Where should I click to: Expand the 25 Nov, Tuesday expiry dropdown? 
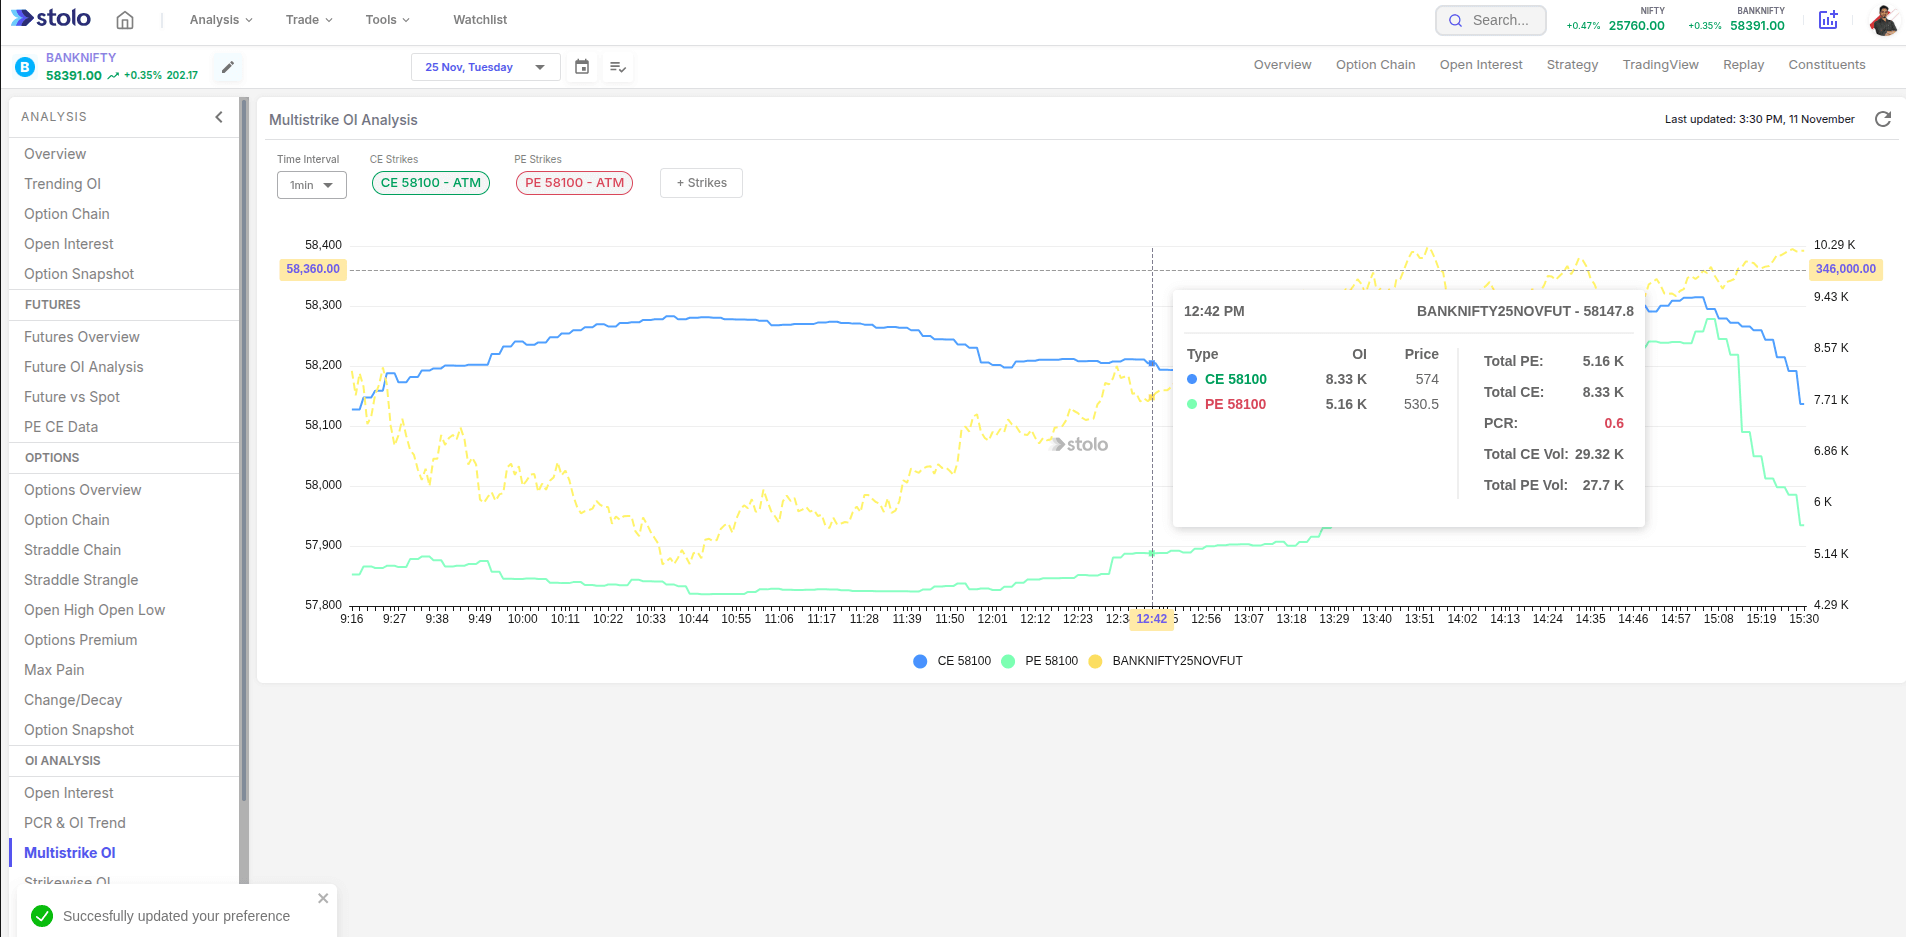pos(485,67)
